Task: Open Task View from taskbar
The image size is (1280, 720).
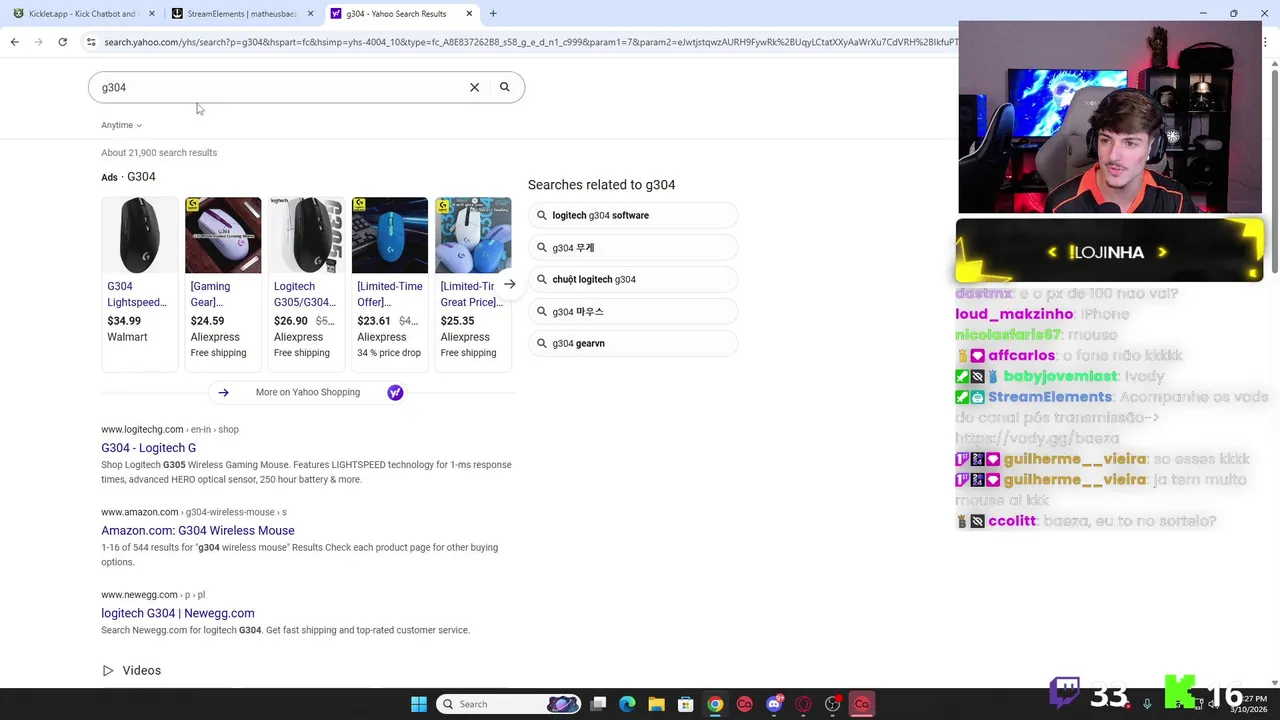Action: 598,704
